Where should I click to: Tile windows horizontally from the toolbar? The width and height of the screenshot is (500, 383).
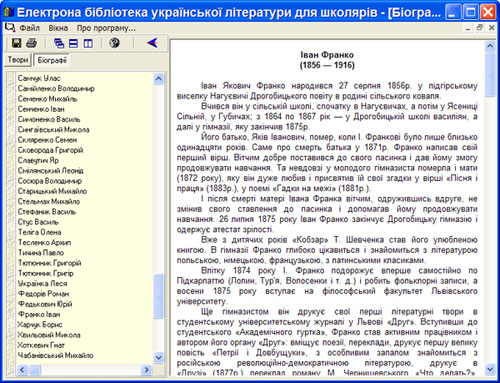coord(73,43)
